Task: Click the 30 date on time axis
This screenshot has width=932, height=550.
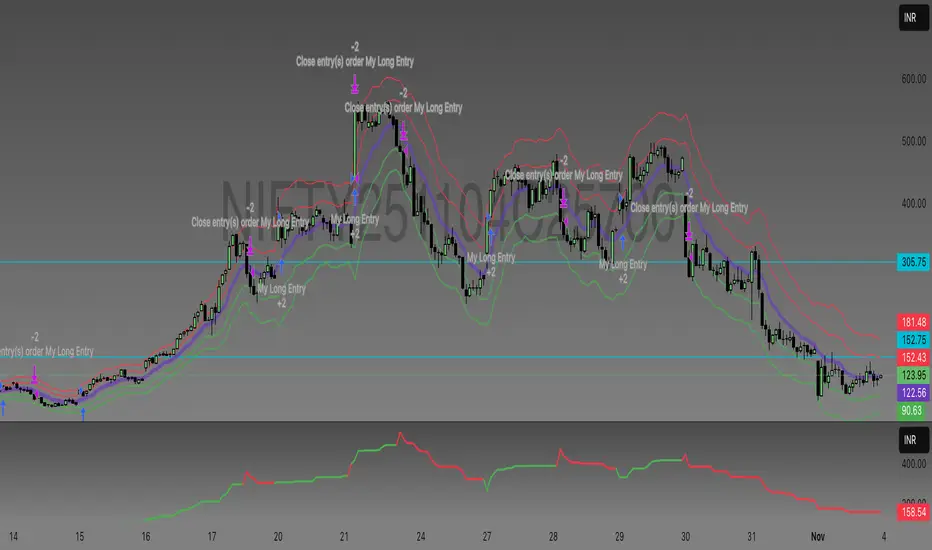Action: tap(685, 536)
